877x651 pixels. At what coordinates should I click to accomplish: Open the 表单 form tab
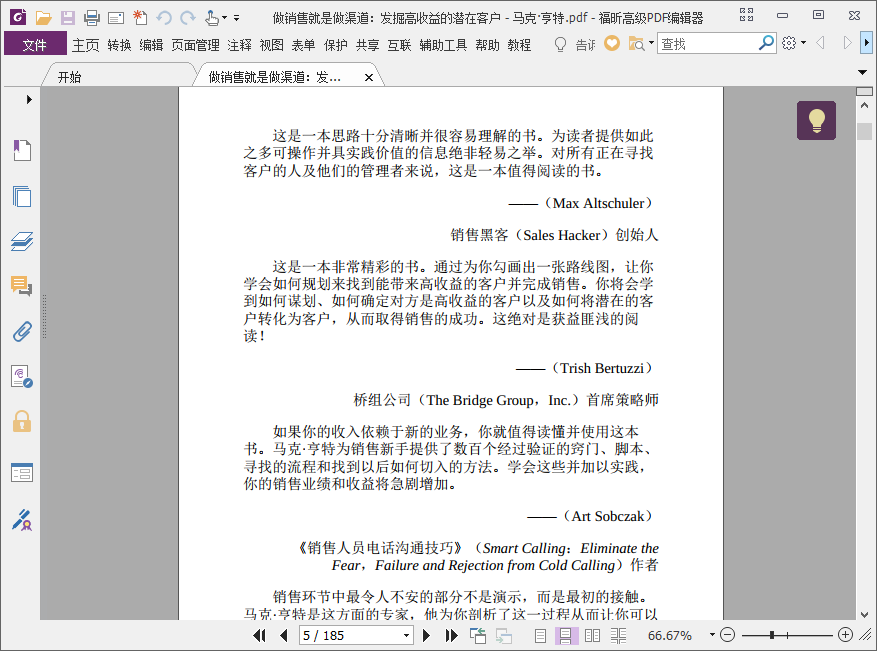click(x=303, y=45)
